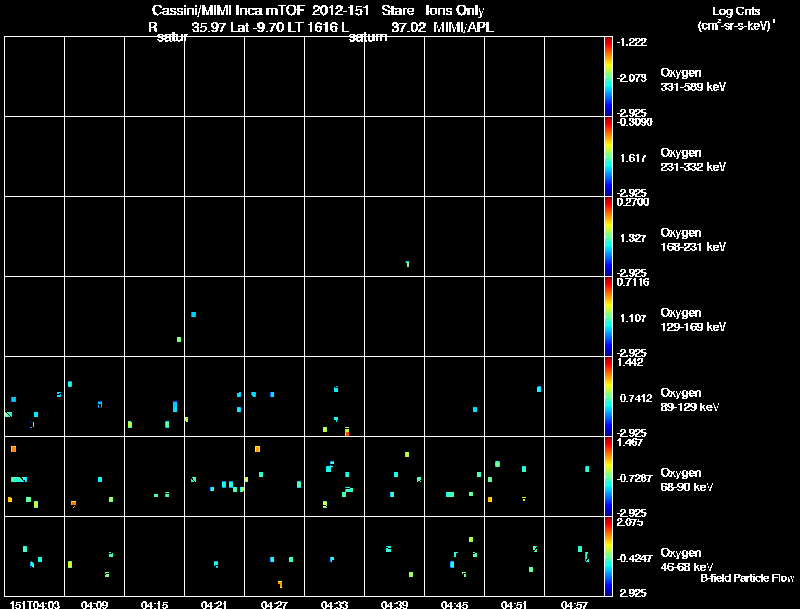The image size is (800, 609).
Task: Click the color scale beside 89-129 keV row
Action: coord(608,396)
